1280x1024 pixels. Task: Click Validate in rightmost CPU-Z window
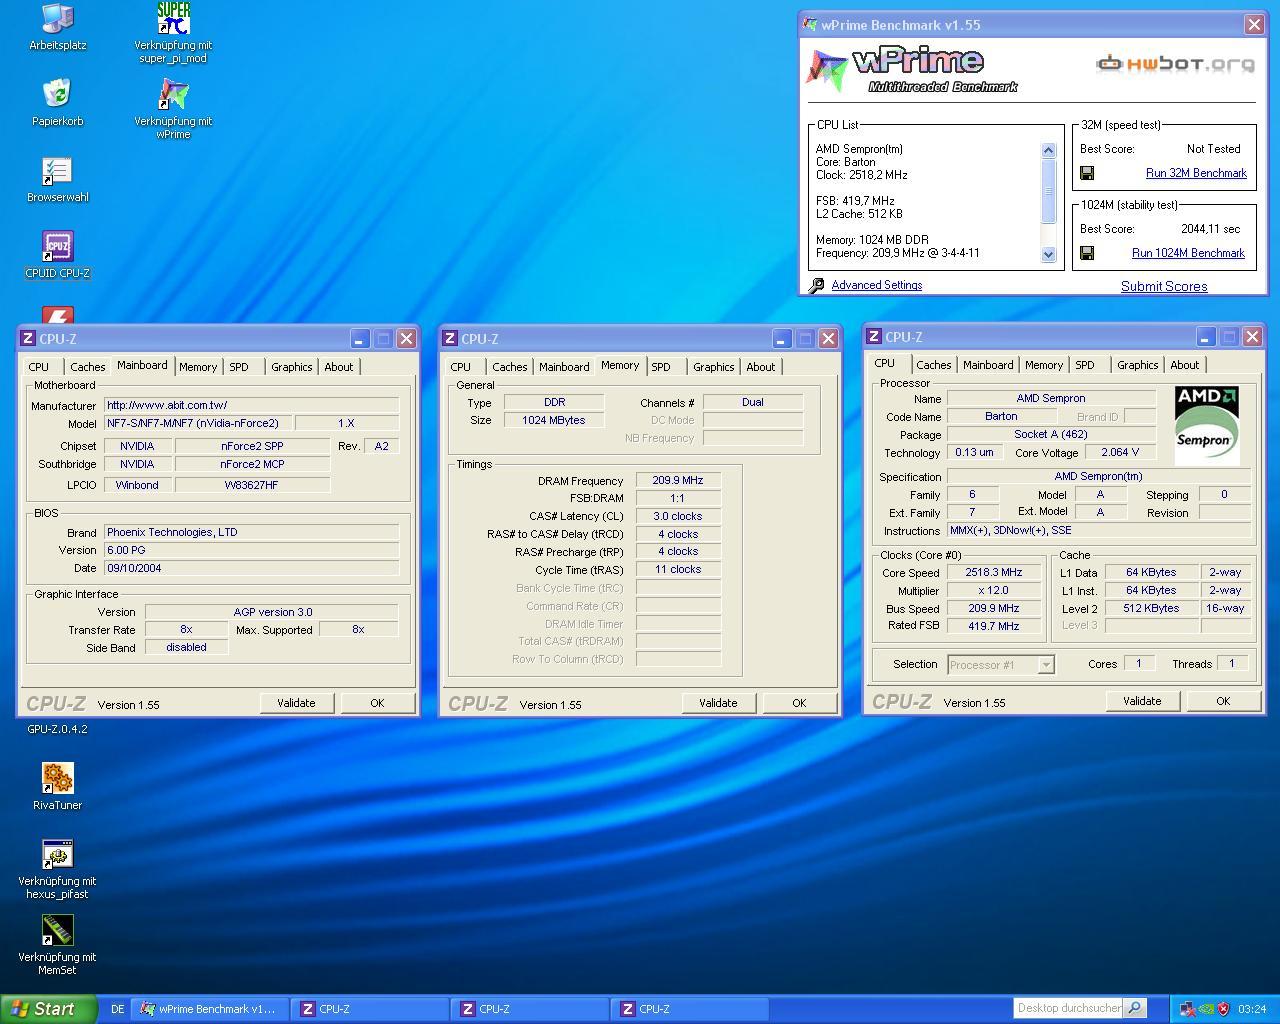click(x=1142, y=701)
